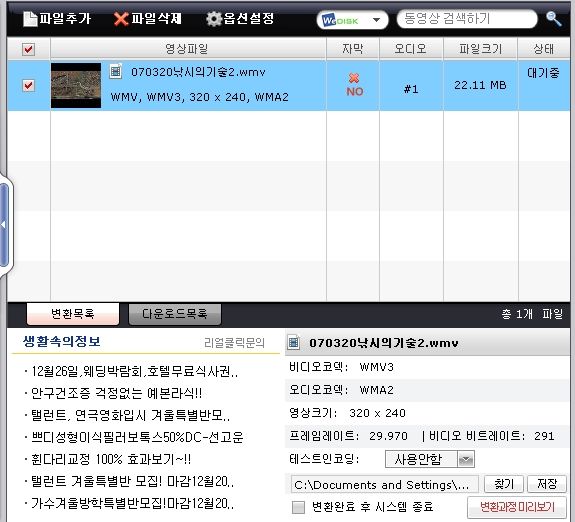Open 옵션설정 options settings
The width and height of the screenshot is (575, 522).
point(240,18)
